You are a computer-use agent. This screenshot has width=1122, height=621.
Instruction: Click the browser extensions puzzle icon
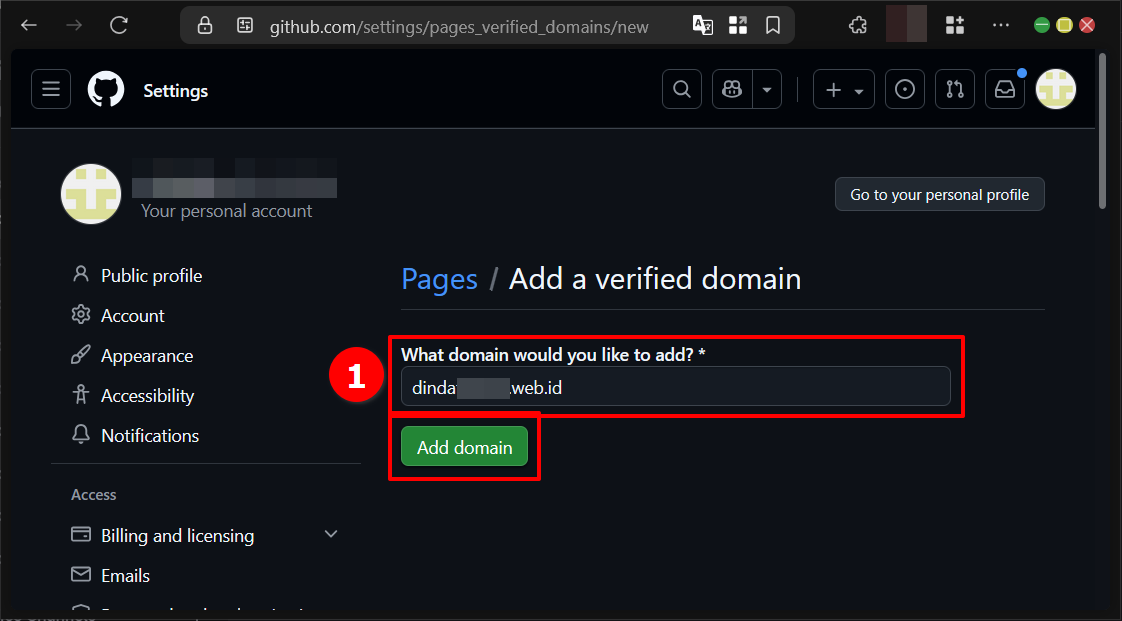[x=857, y=24]
